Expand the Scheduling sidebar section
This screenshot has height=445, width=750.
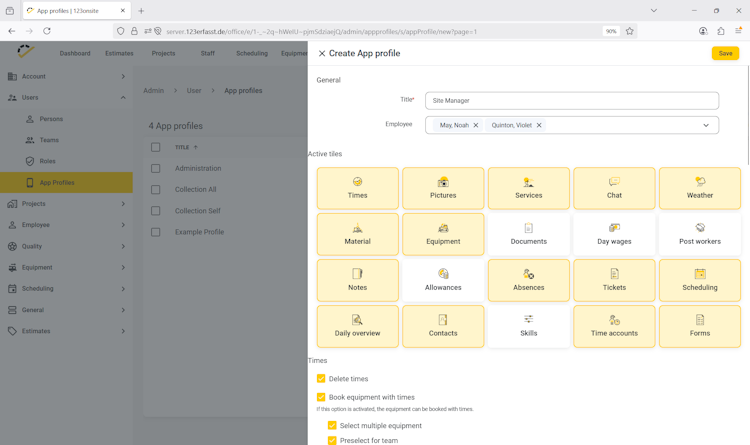[x=66, y=289]
